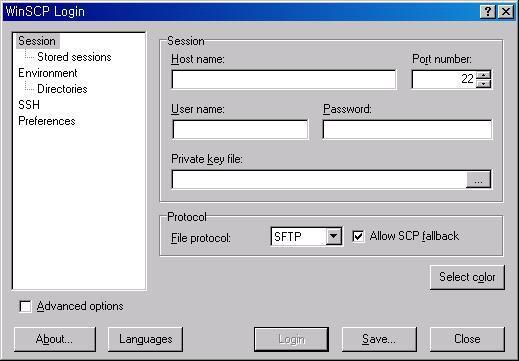Screen dimensions: 519x361
Task: Open the About dialog
Action: point(55,339)
